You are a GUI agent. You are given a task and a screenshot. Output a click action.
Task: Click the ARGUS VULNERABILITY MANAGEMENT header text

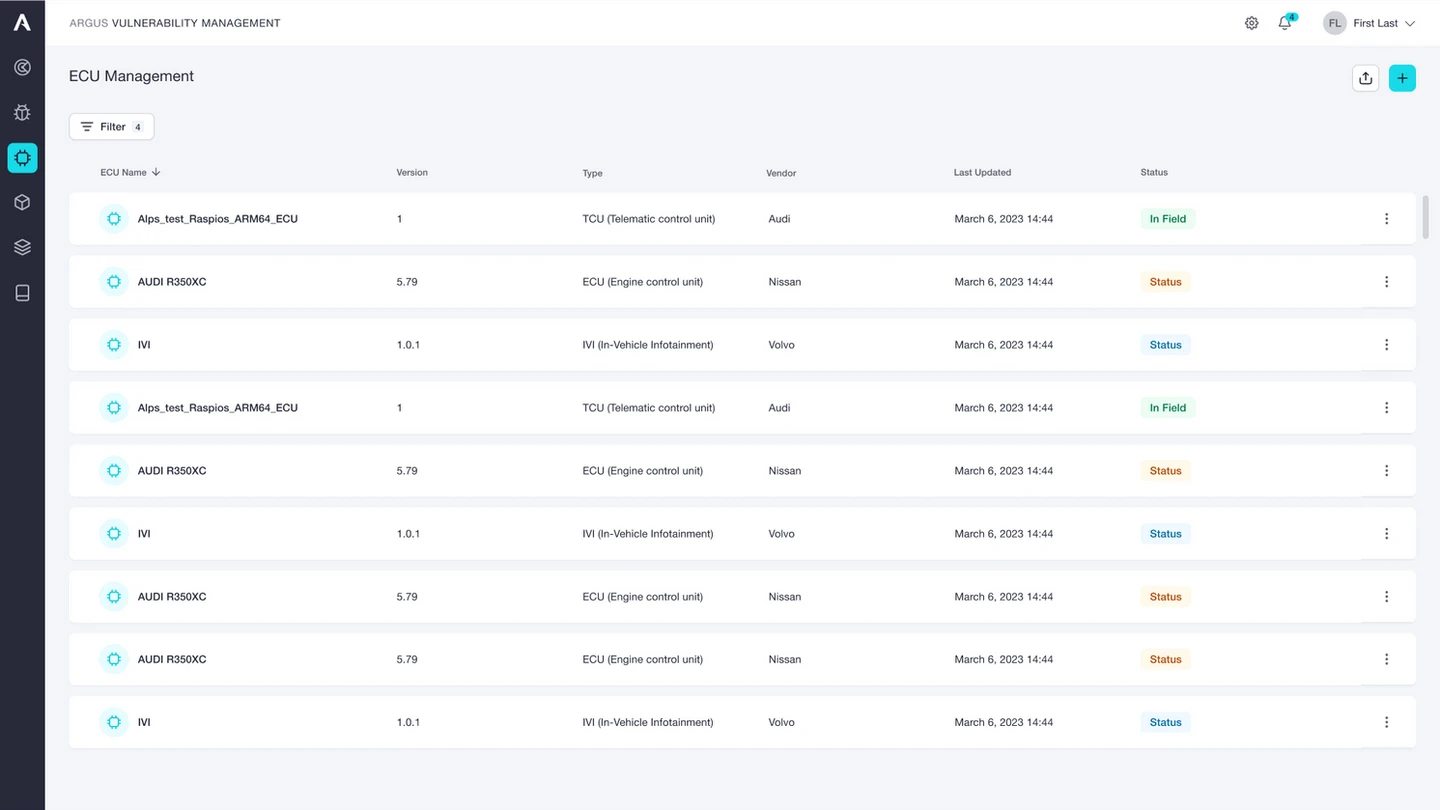pos(175,23)
